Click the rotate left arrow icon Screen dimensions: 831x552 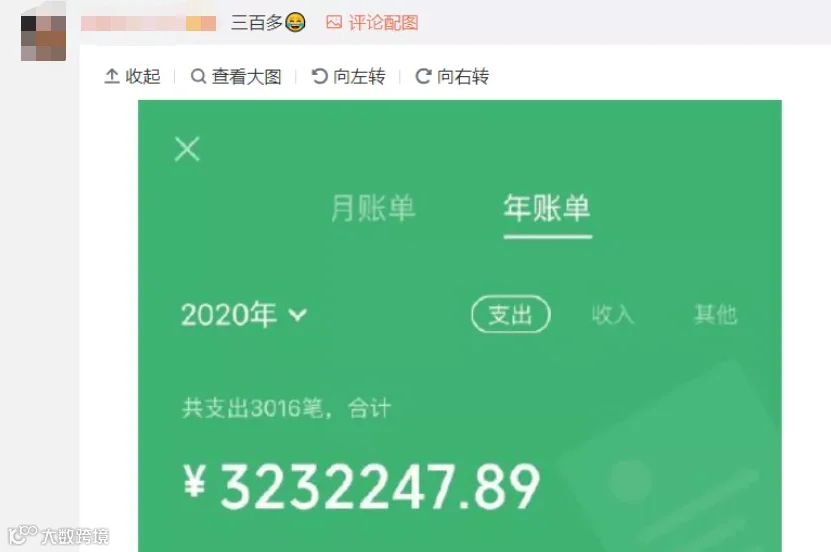coord(319,76)
